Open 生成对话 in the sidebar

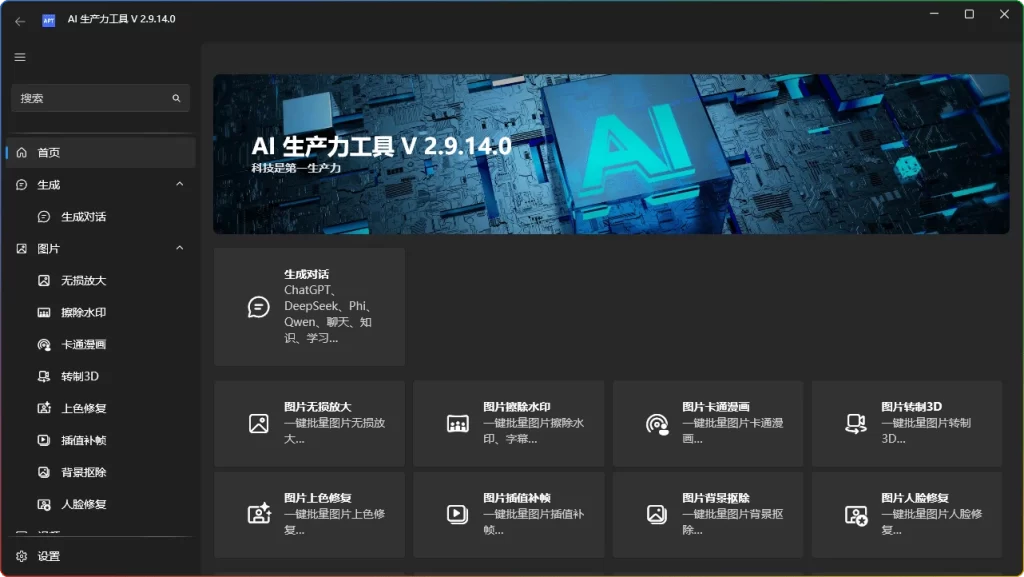coord(101,217)
